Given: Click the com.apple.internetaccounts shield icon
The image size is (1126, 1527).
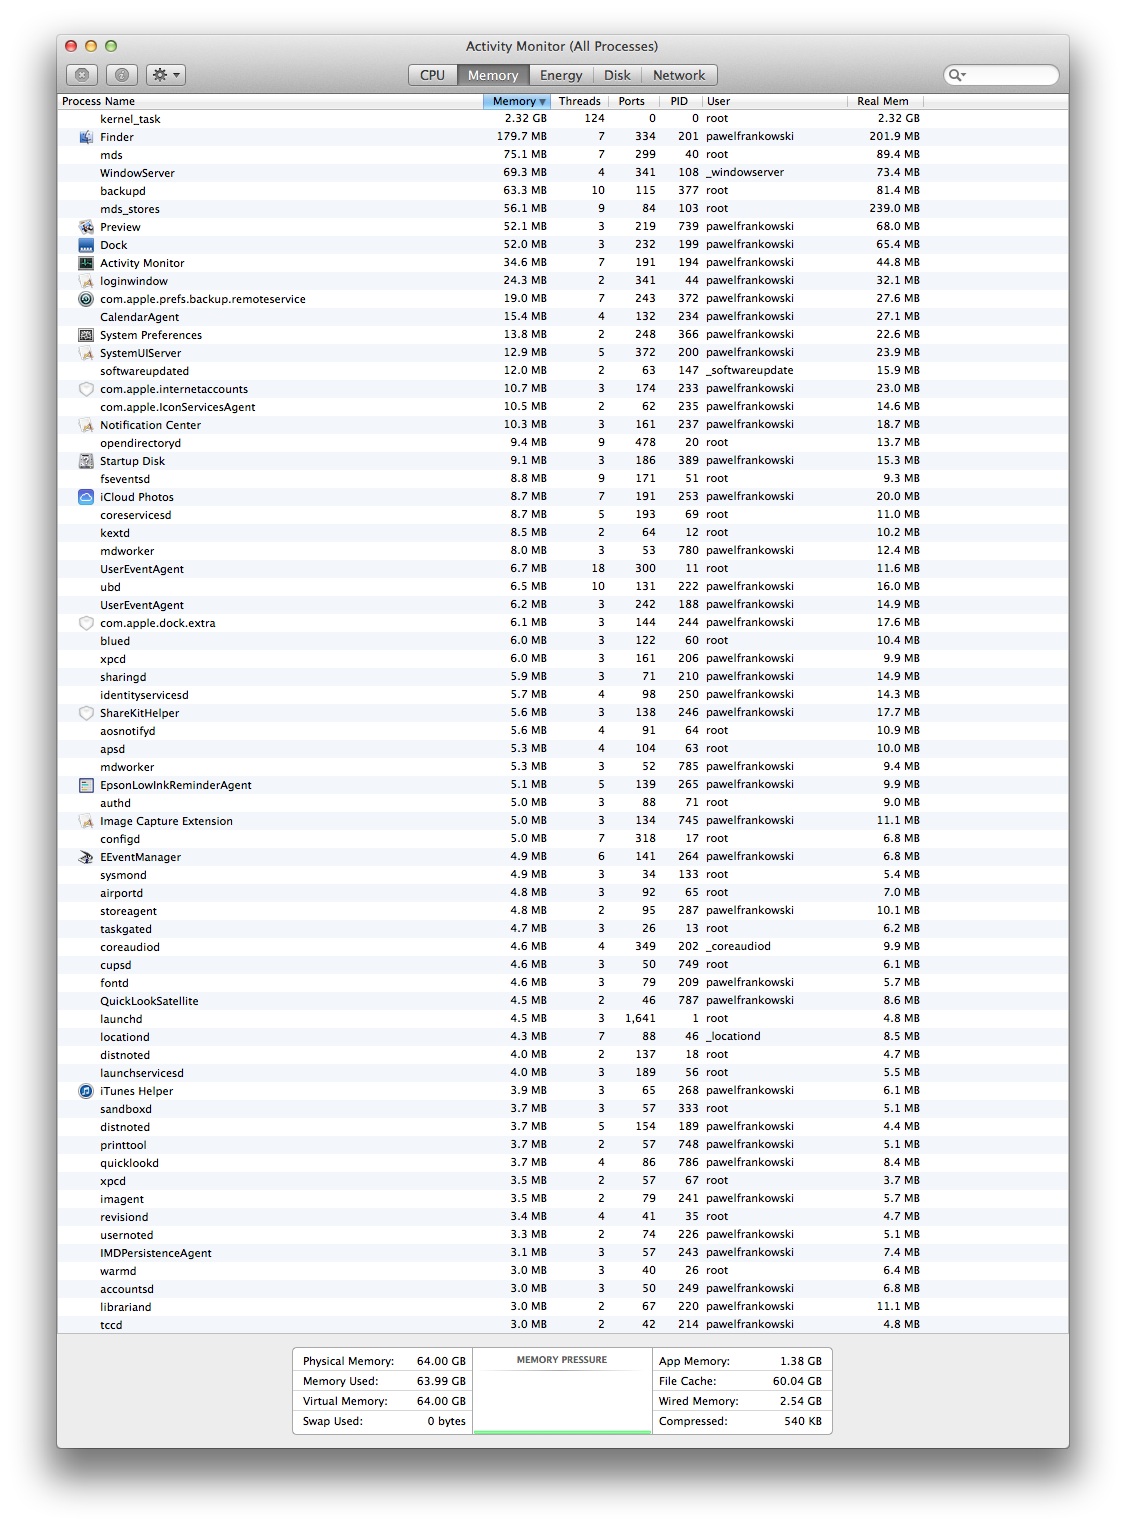Looking at the screenshot, I should 86,389.
